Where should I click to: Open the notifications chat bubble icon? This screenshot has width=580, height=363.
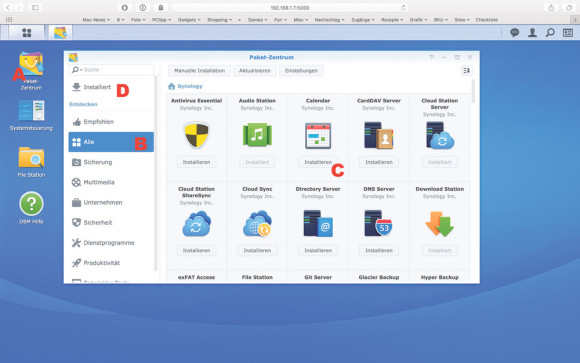[x=515, y=33]
